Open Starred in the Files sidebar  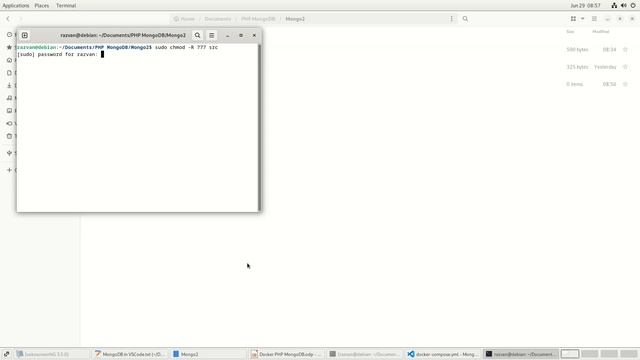9,47
